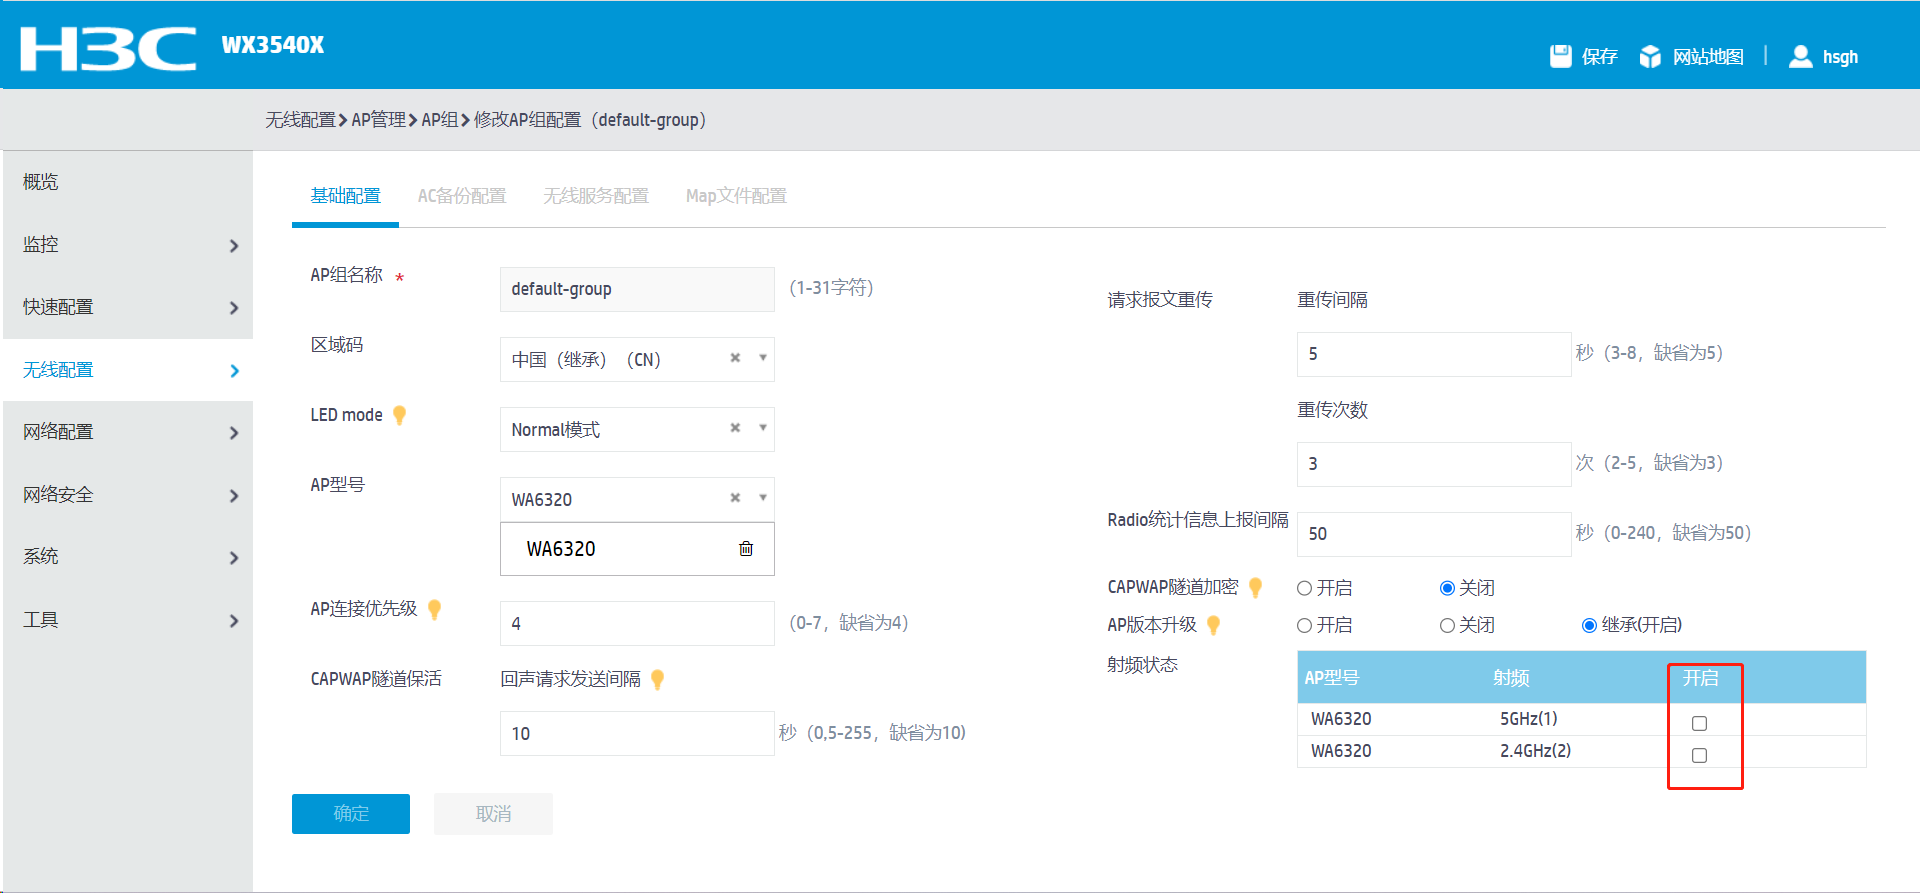Click the 保存 save link
Image resolution: width=1920 pixels, height=893 pixels.
pos(1600,57)
